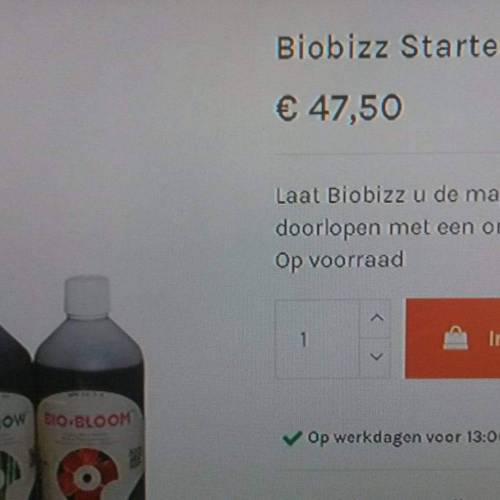The height and width of the screenshot is (500, 500).
Task: Click the doorlopen met een description line
Action: 388,229
